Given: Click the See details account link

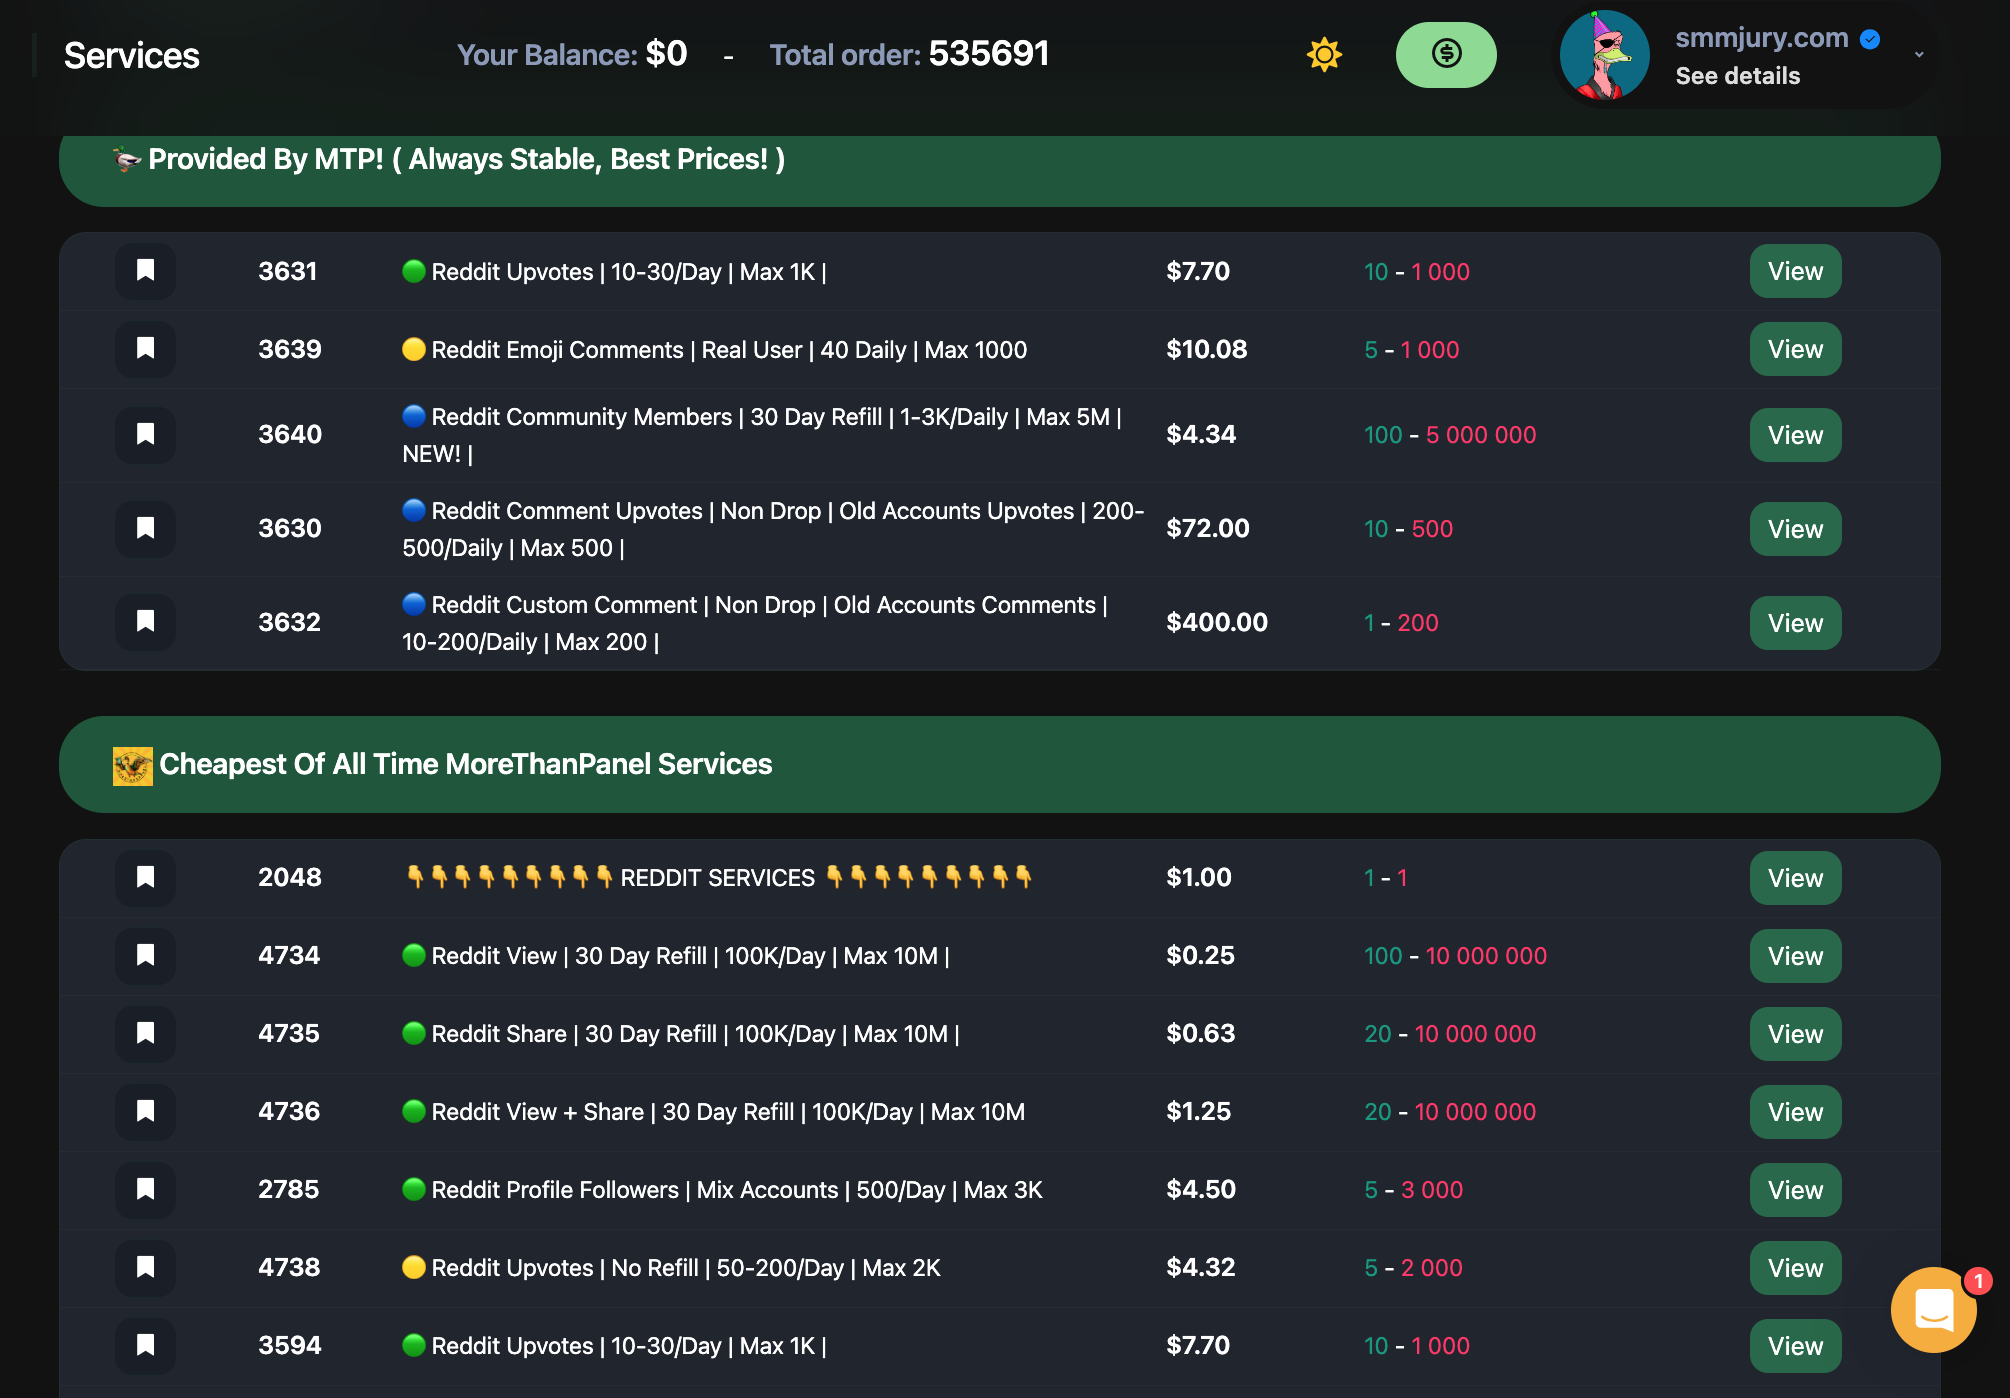Looking at the screenshot, I should pyautogui.click(x=1737, y=76).
